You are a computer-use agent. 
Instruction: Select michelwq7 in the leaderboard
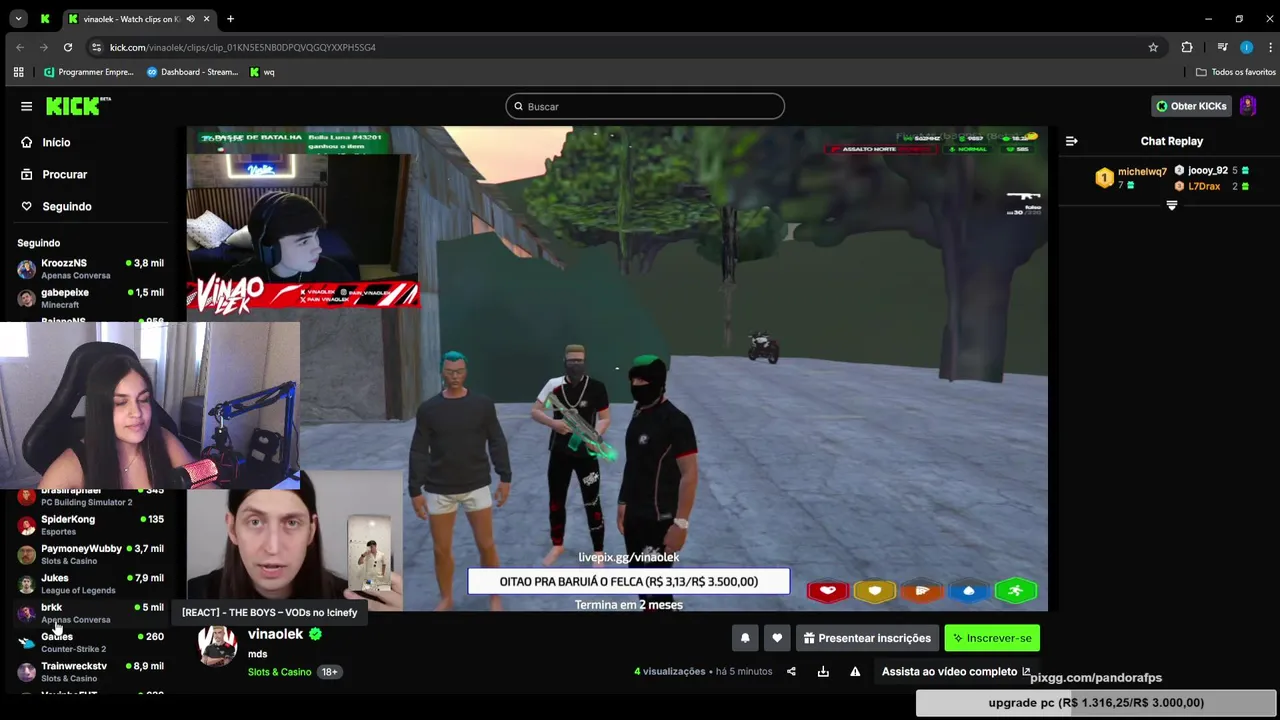[x=1142, y=172]
